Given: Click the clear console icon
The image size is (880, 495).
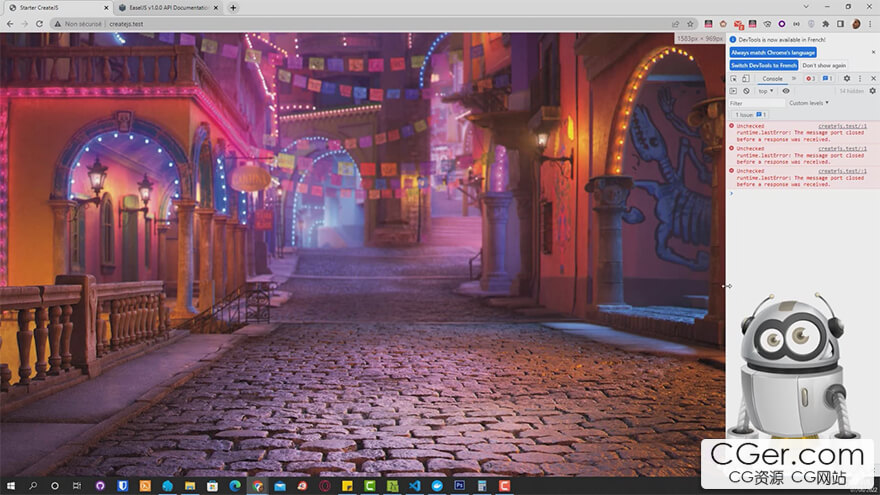Looking at the screenshot, I should click(746, 91).
